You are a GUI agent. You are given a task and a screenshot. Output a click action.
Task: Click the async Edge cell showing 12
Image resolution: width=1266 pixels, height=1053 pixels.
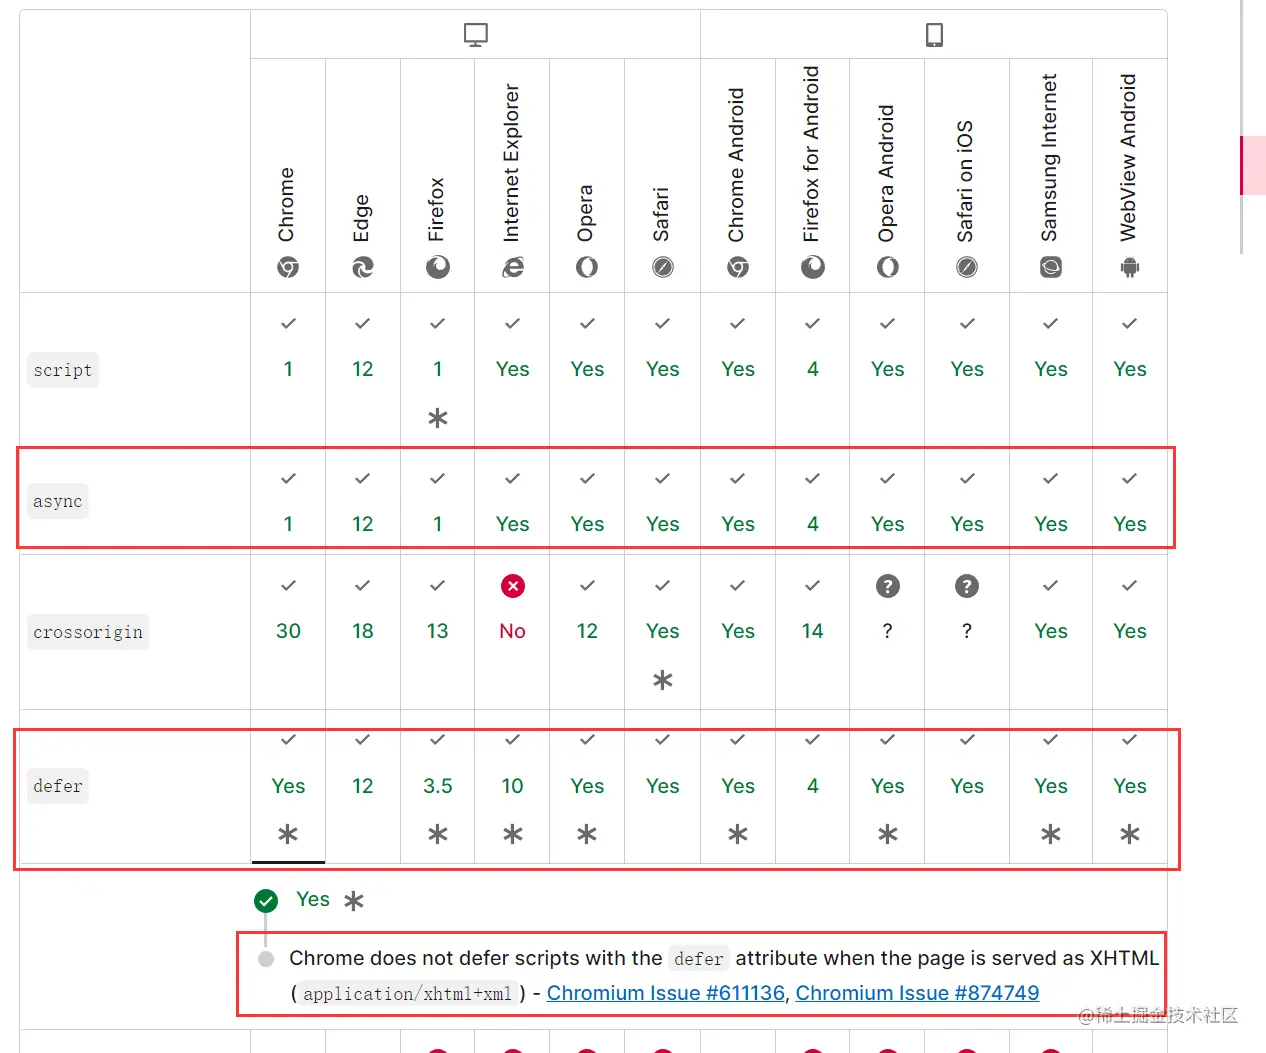coord(363,501)
